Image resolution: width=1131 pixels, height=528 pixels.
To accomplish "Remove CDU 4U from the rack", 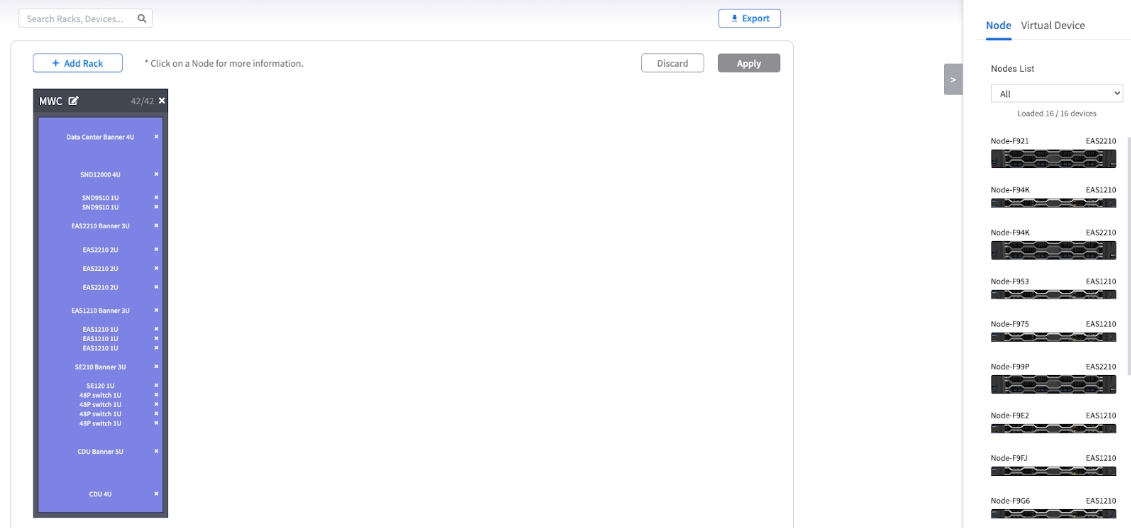I will click(156, 494).
